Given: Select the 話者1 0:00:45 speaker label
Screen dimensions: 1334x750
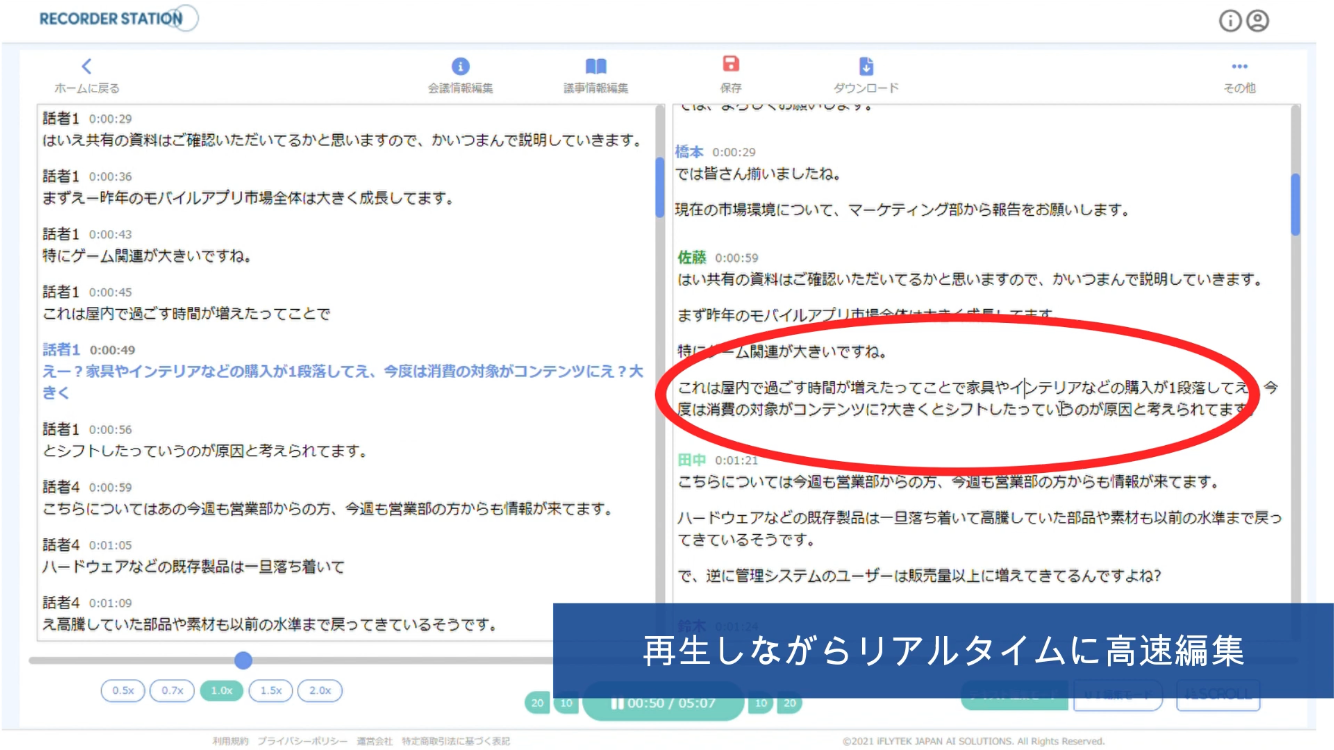Looking at the screenshot, I should coord(61,292).
